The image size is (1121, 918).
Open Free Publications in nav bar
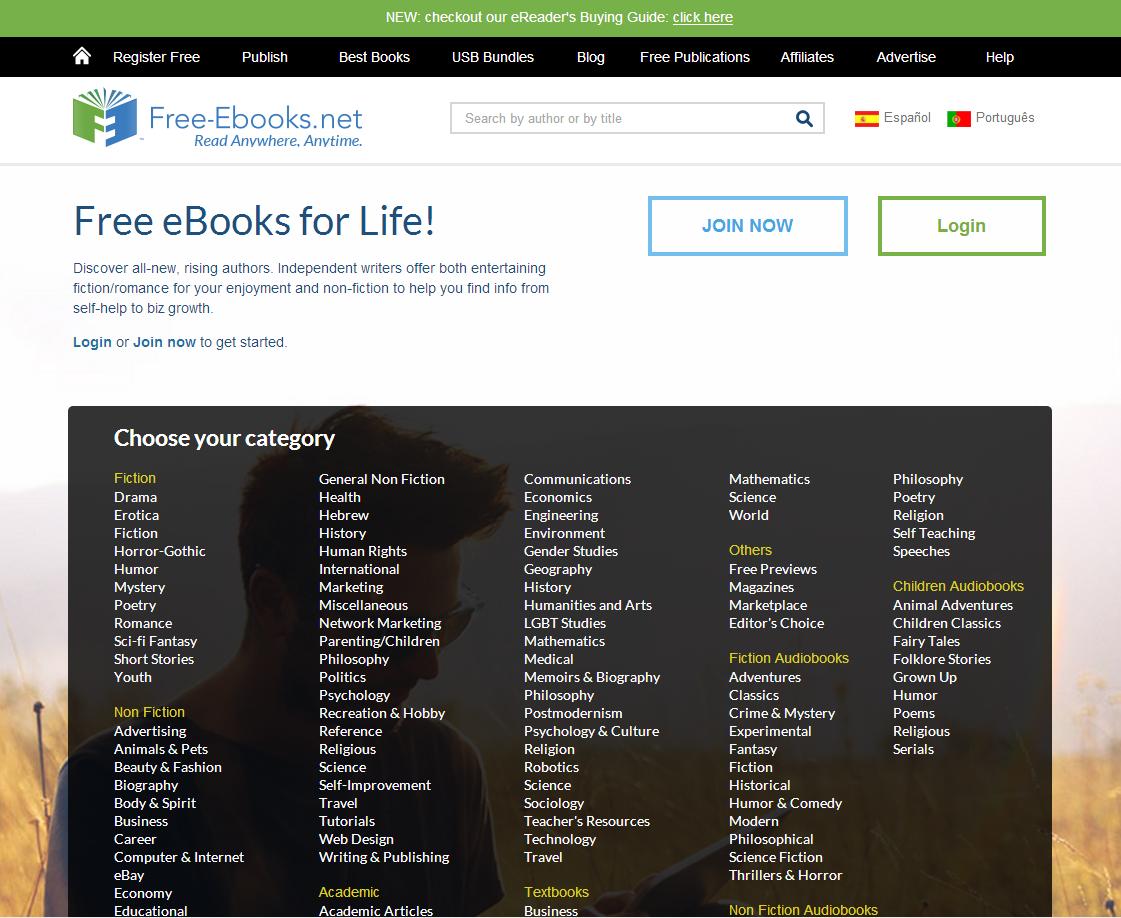tap(695, 57)
